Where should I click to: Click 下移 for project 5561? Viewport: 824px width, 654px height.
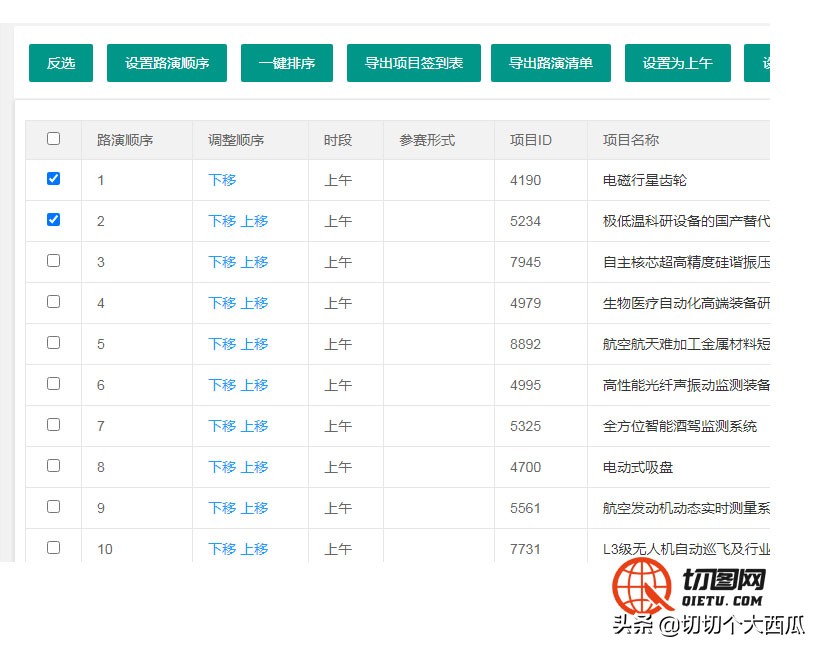pos(224,507)
